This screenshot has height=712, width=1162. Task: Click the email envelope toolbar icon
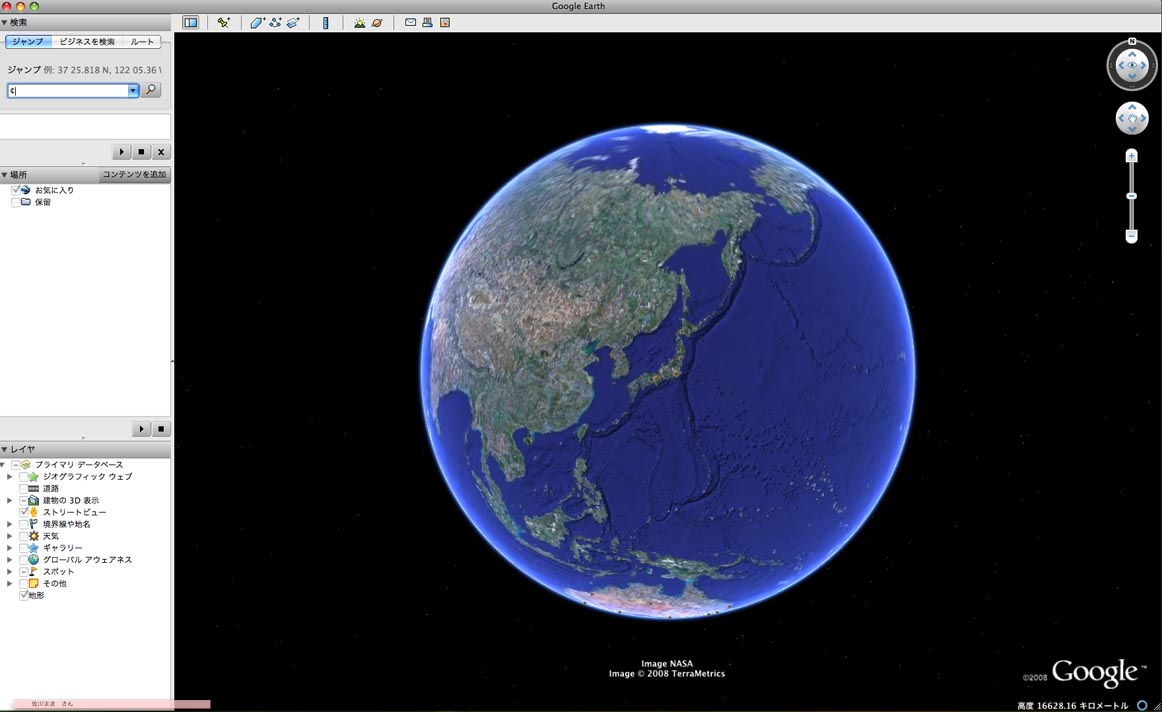[x=410, y=22]
